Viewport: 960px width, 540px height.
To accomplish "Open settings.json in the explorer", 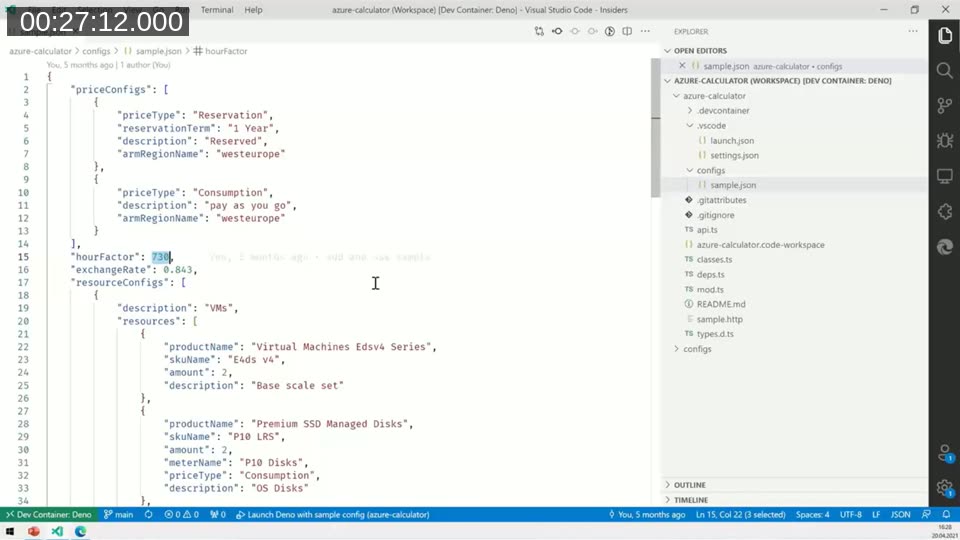I will (735, 156).
